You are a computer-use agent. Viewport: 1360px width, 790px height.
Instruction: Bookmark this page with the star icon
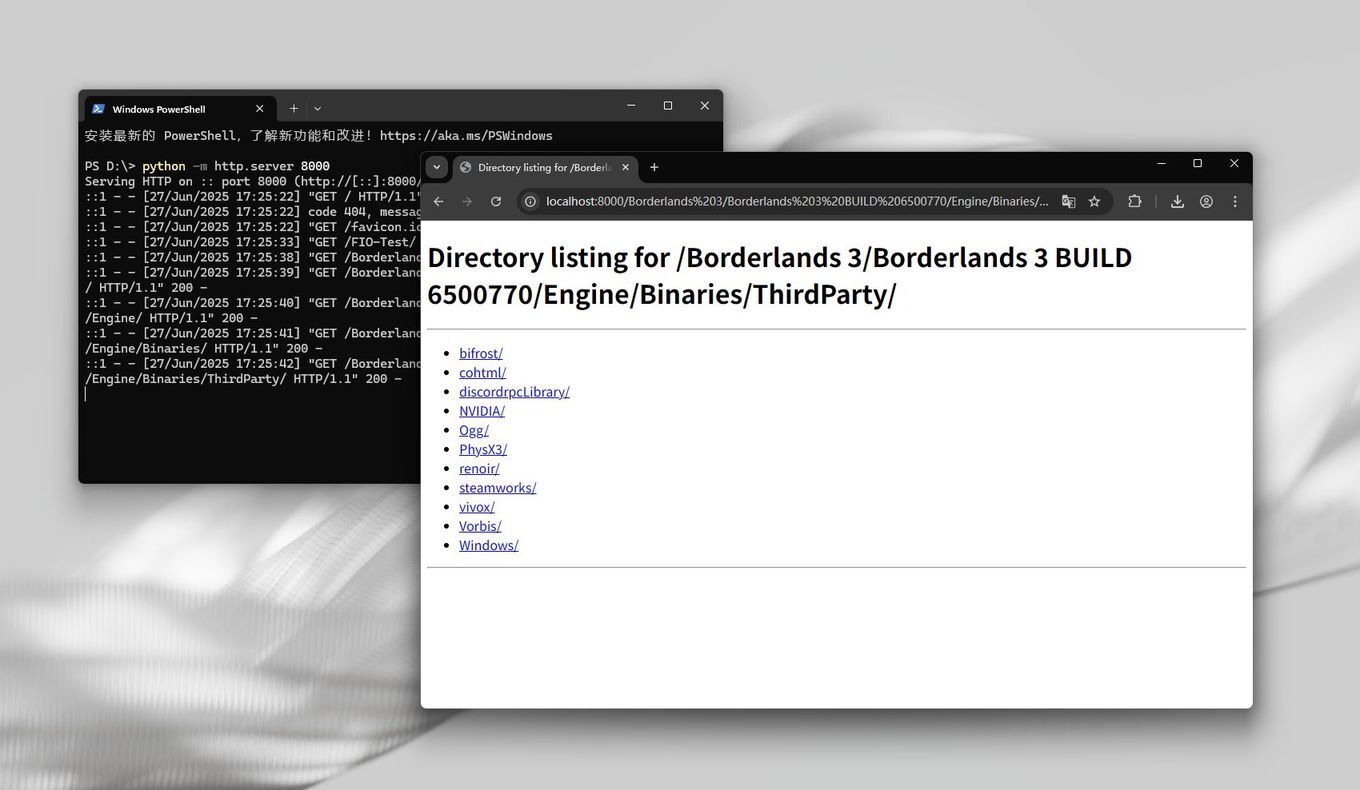[1094, 201]
